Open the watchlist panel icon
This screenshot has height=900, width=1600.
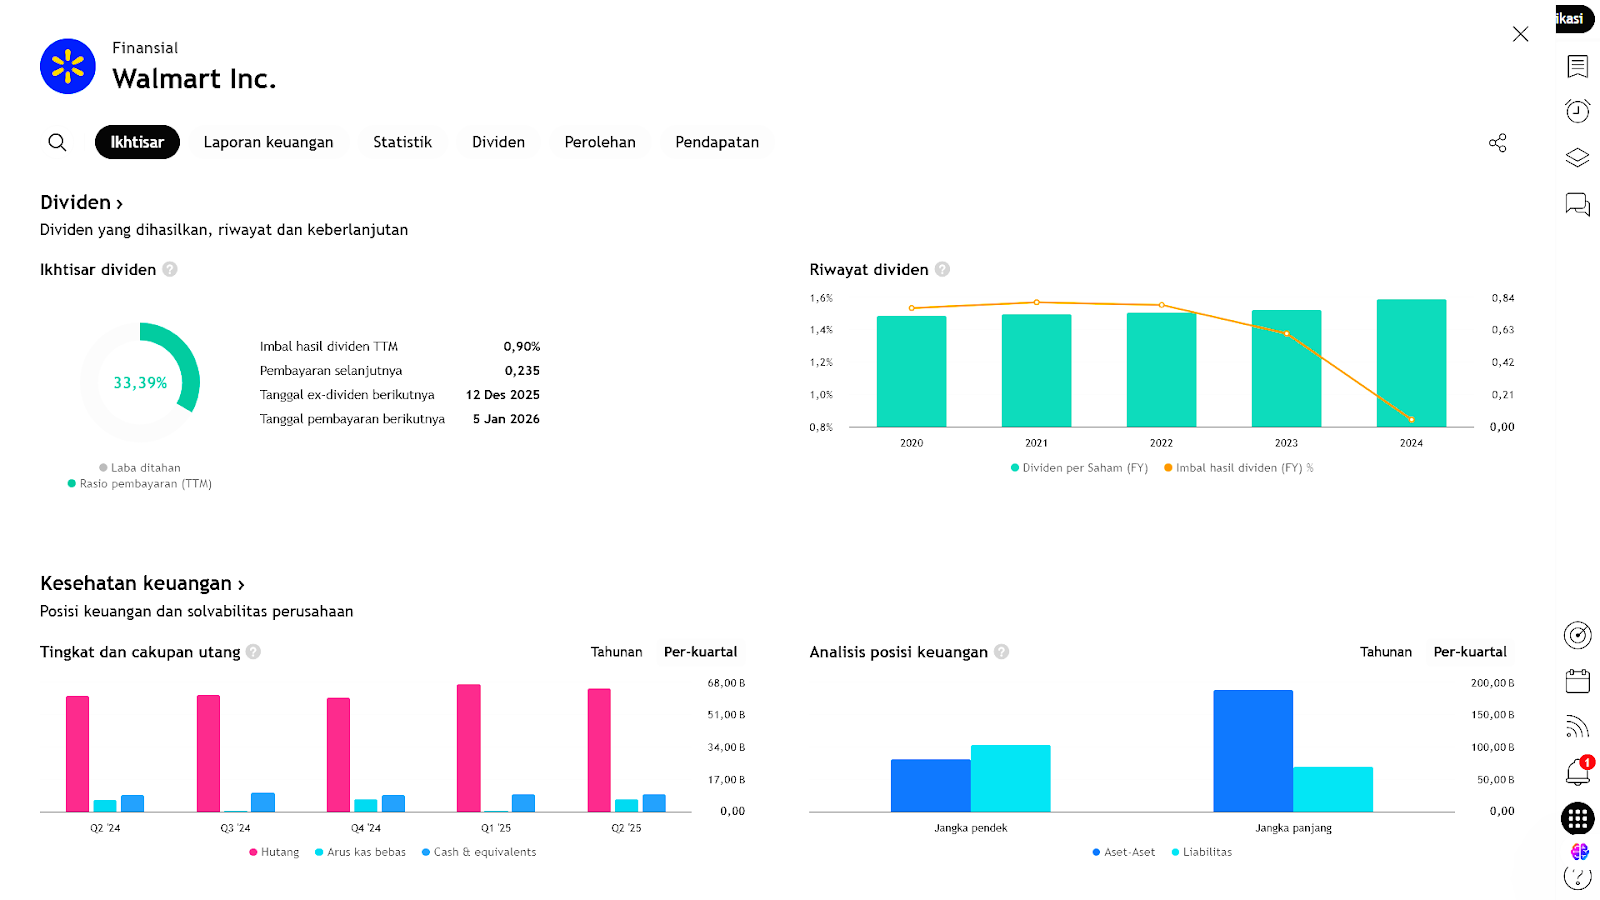click(x=1577, y=66)
